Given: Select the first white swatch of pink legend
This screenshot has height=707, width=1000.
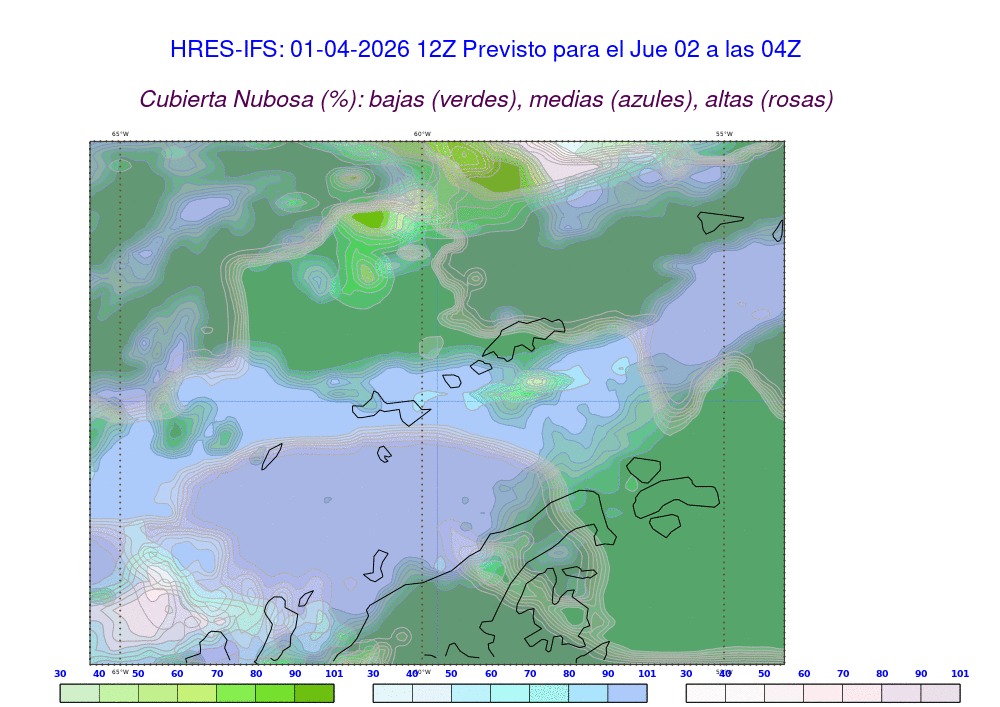Looking at the screenshot, I should coord(705,693).
